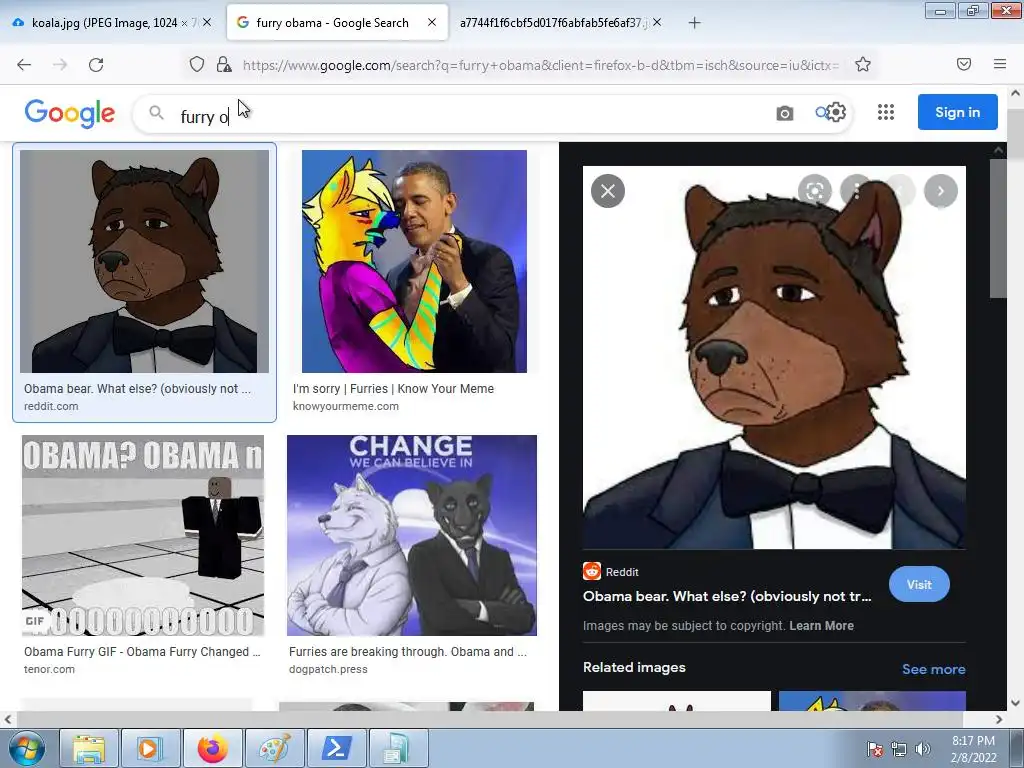
Task: Click the Firefox URL address bar
Action: [539, 65]
